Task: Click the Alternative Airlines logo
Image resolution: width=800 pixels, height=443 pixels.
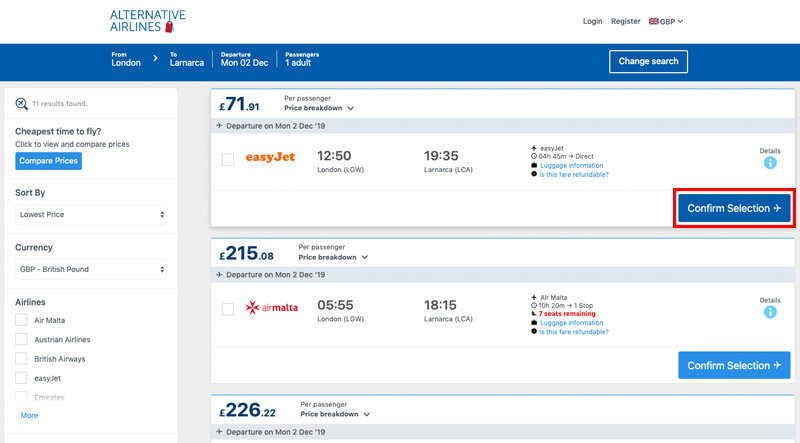Action: (147, 21)
